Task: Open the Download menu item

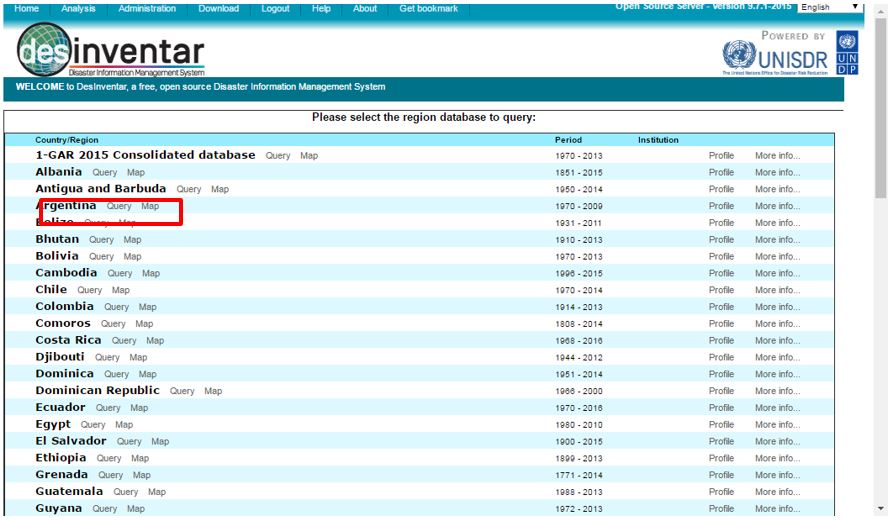Action: pos(218,9)
